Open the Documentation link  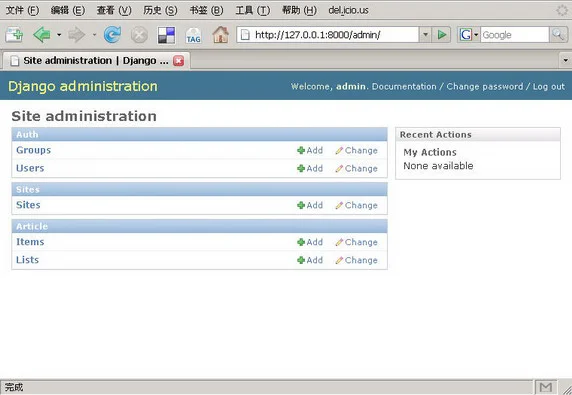(x=404, y=87)
